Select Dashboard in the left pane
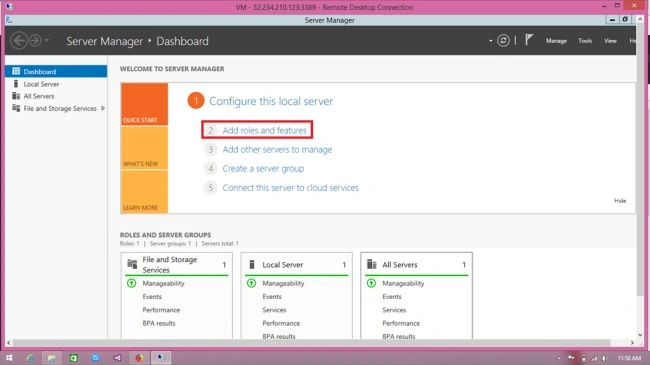The image size is (650, 365). coord(56,71)
